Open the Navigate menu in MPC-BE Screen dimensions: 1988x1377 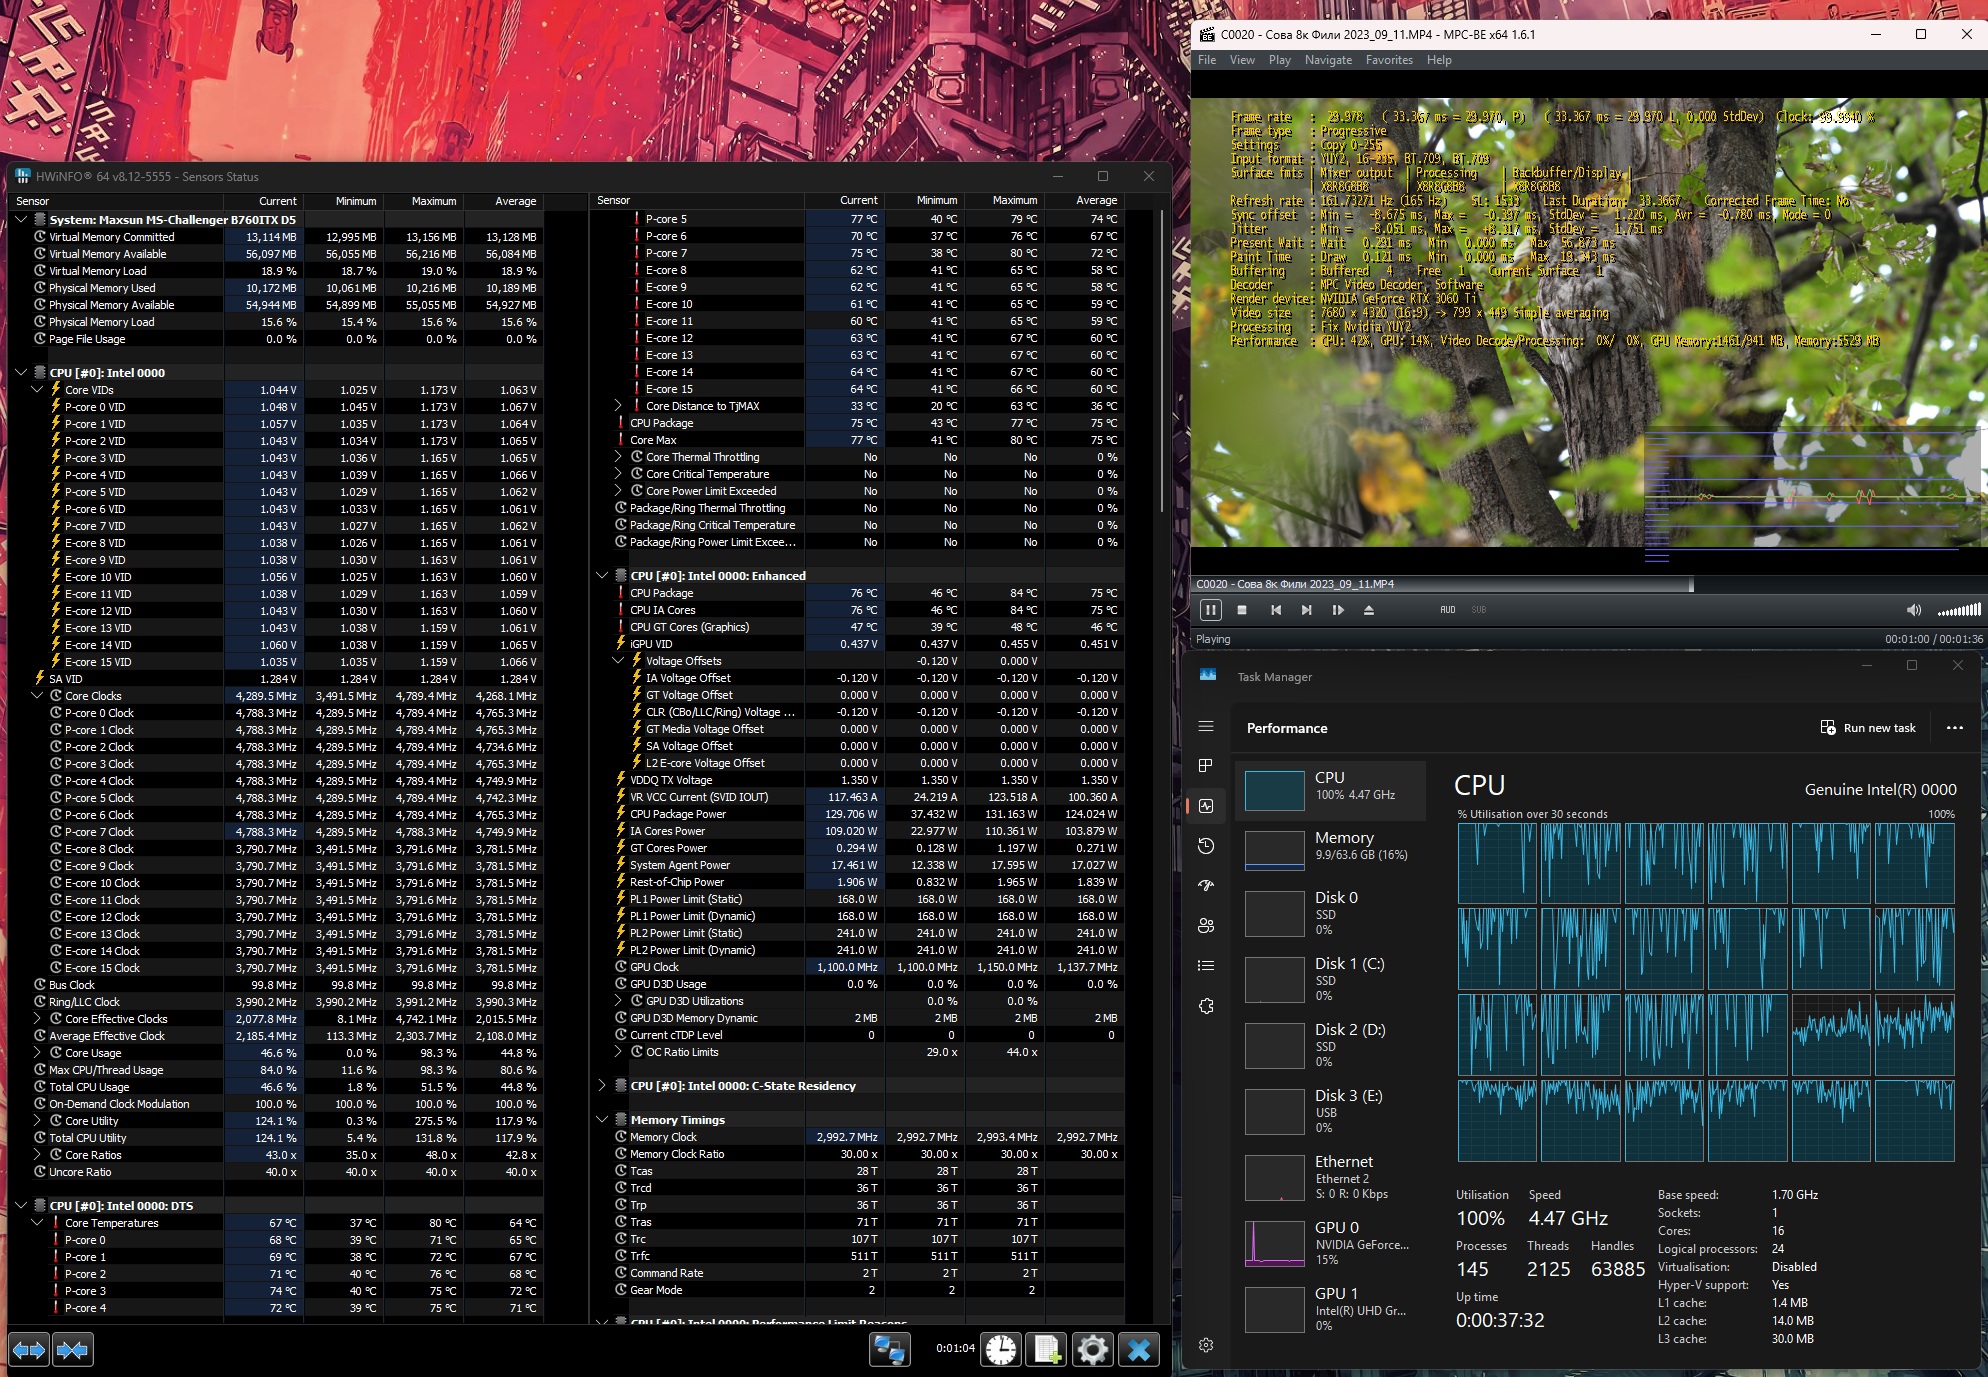1327,60
